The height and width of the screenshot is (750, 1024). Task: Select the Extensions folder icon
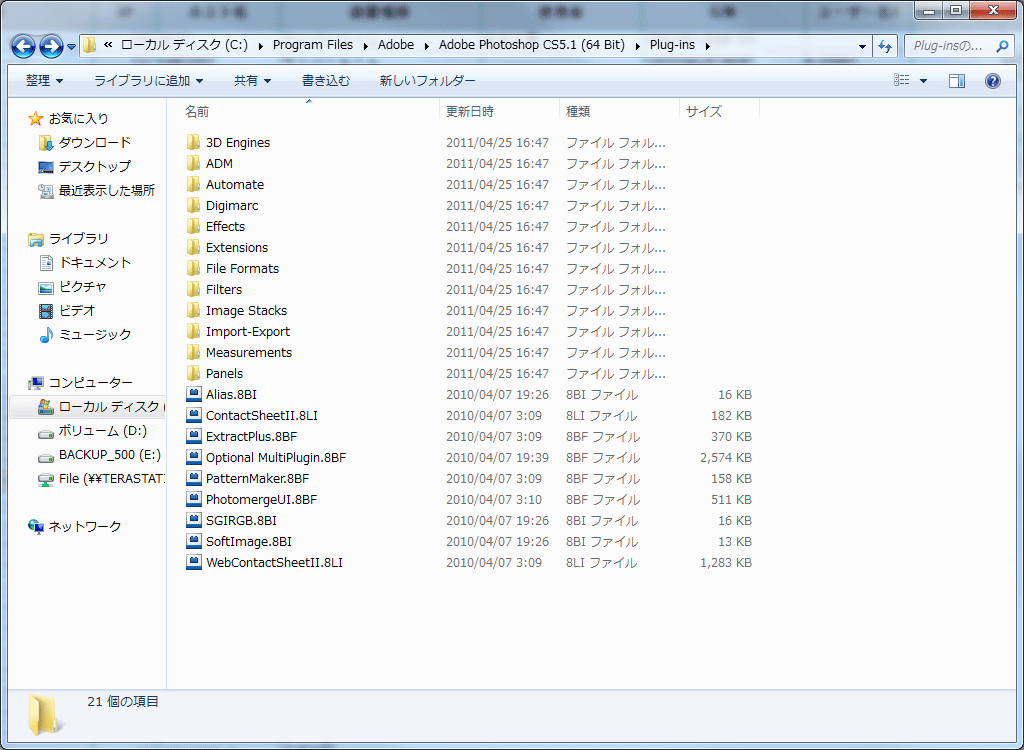coord(193,247)
